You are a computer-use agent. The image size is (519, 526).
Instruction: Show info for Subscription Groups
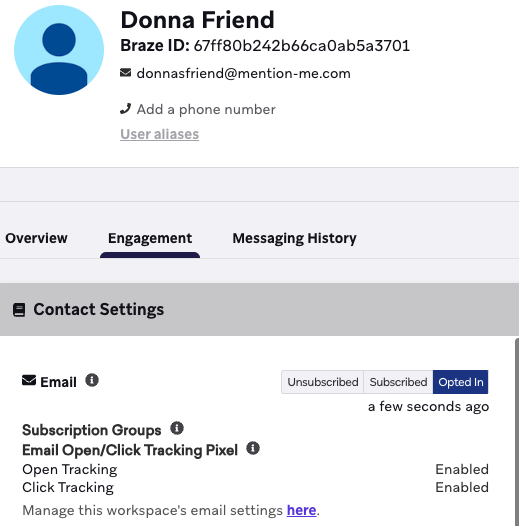click(x=177, y=428)
